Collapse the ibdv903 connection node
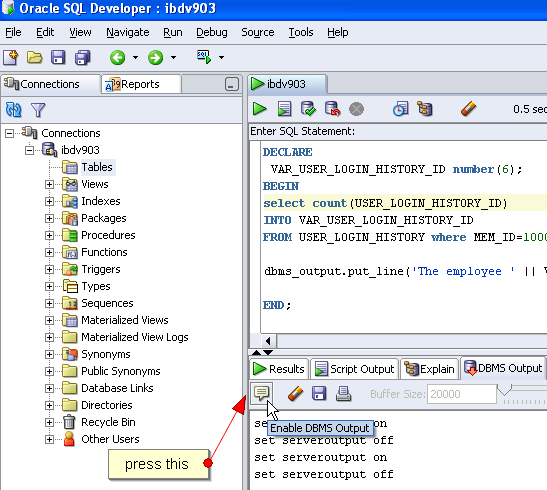 coord(29,150)
